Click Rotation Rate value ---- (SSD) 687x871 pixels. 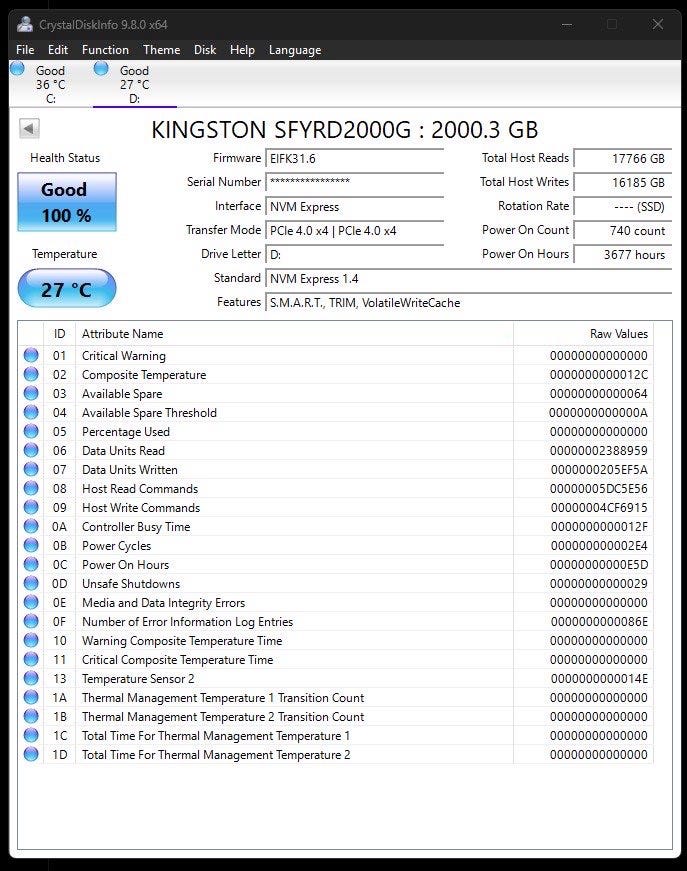click(623, 207)
